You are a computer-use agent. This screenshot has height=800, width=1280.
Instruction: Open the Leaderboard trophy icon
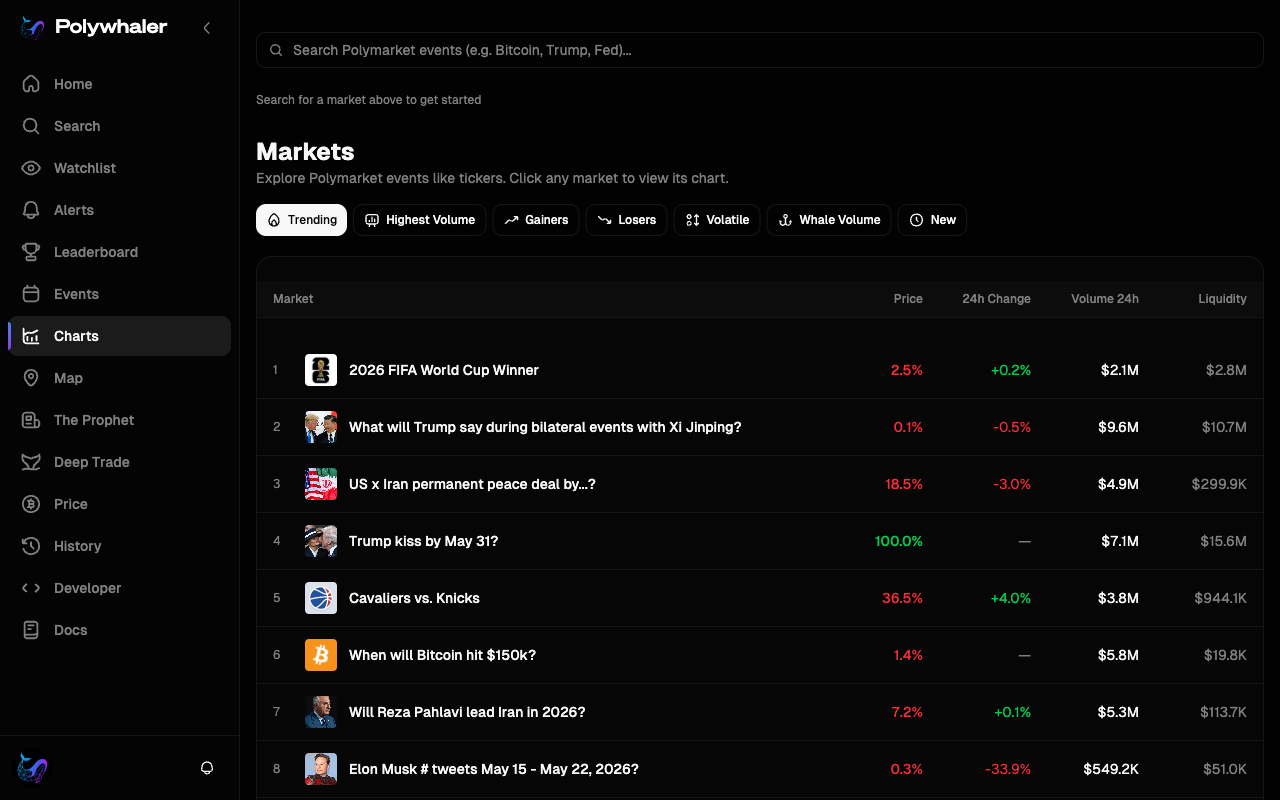(31, 252)
